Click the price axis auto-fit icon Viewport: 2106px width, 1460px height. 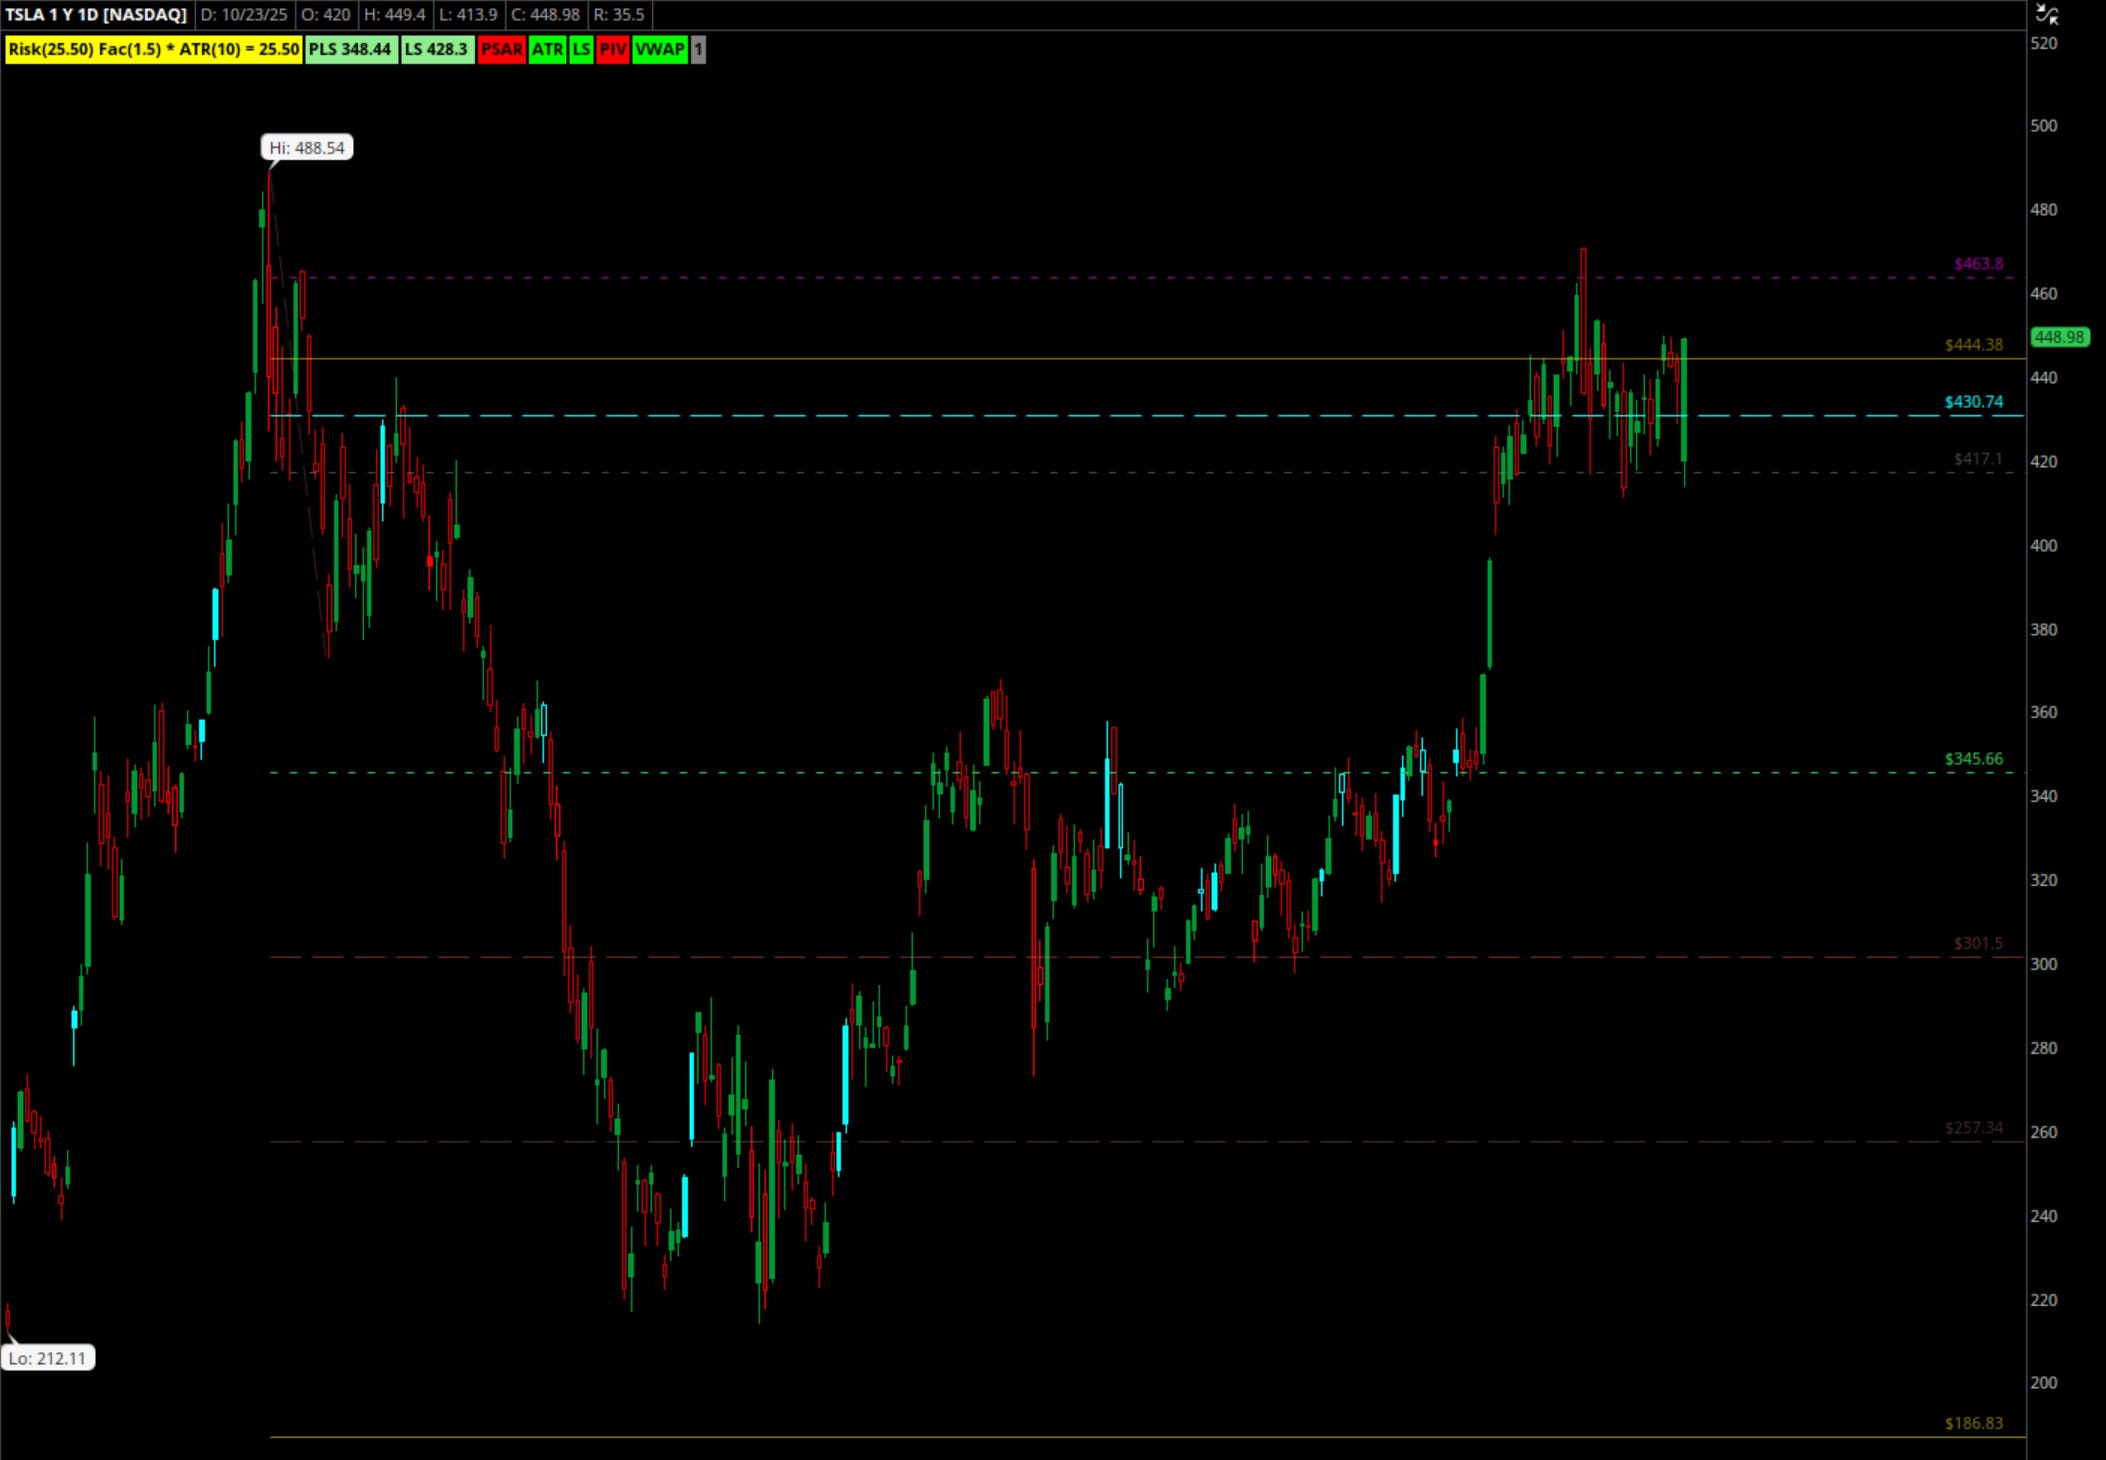[2047, 14]
